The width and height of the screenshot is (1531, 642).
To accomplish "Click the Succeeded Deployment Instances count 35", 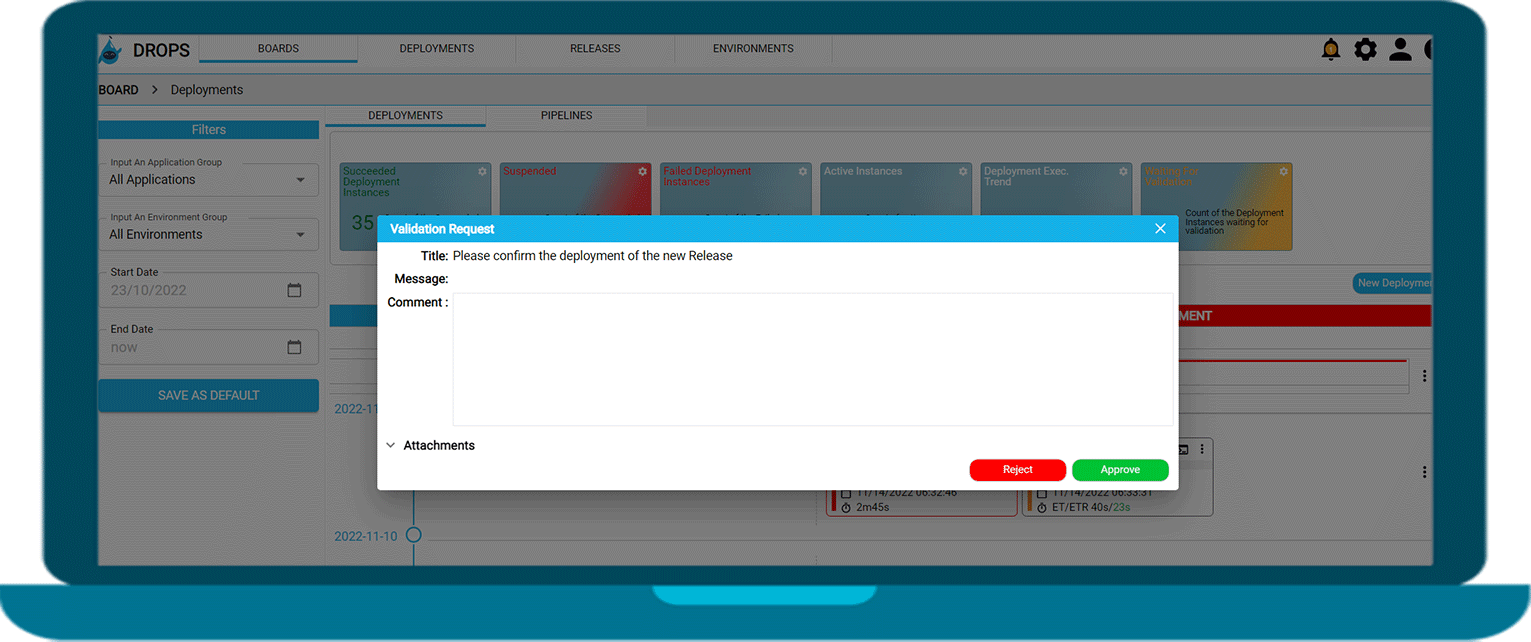I will click(362, 222).
